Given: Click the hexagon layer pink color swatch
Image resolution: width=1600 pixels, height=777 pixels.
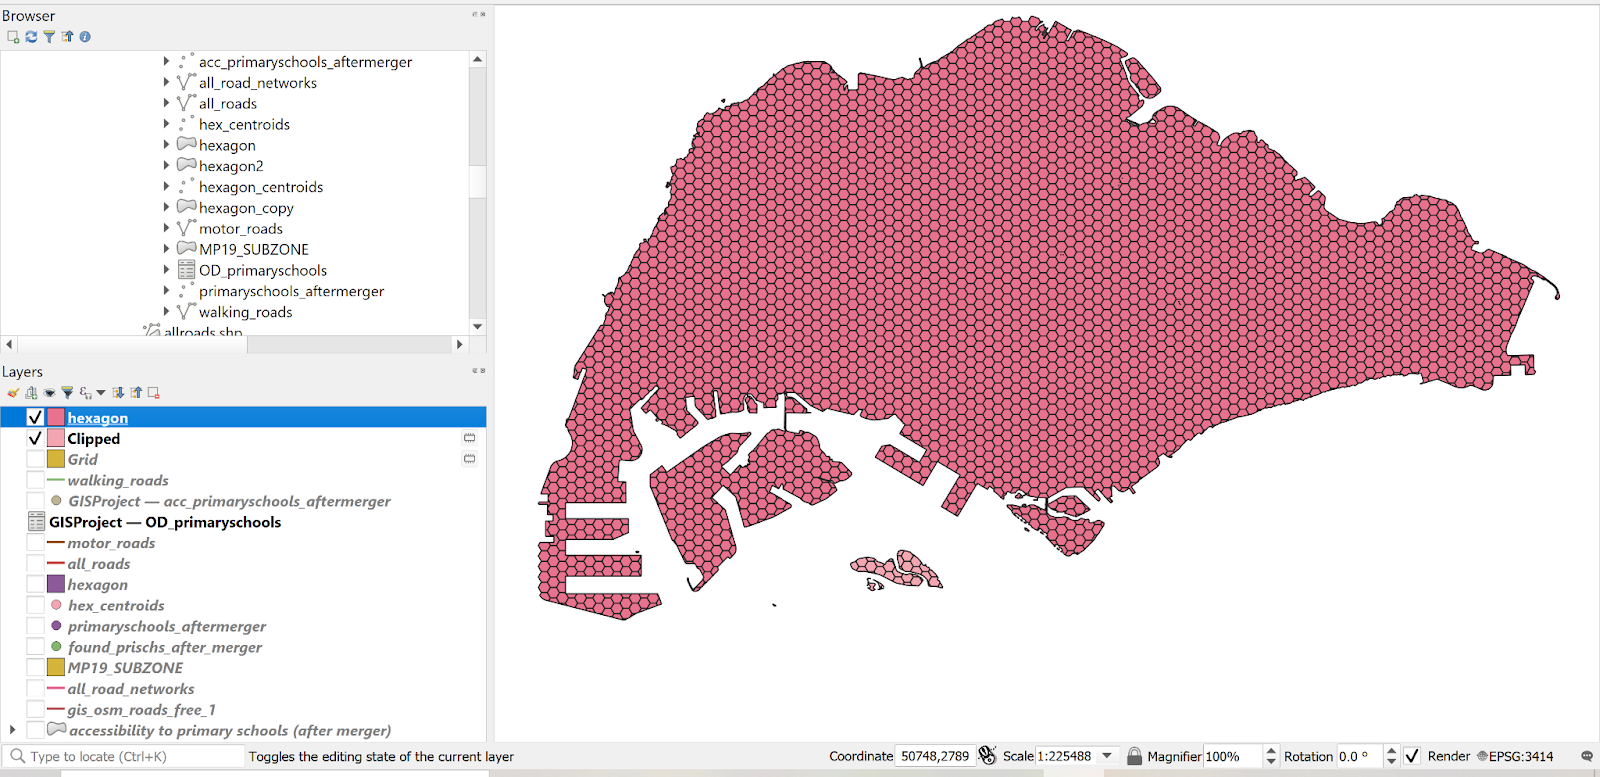Looking at the screenshot, I should point(56,418).
